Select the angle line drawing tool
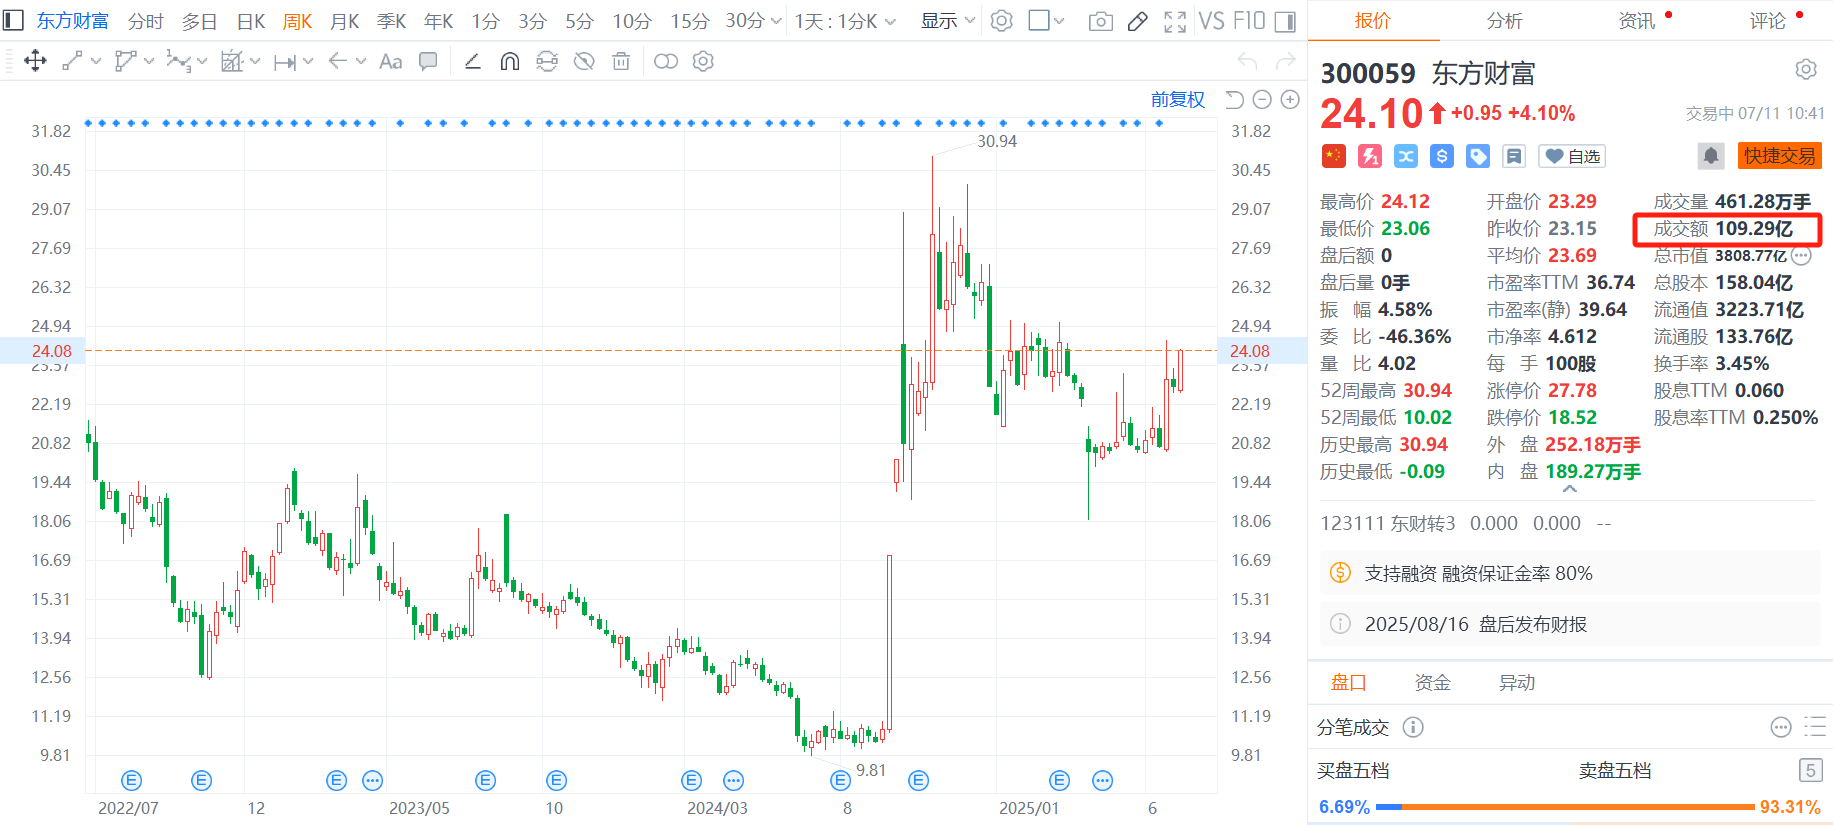Viewport: 1834px width, 825px height. point(473,62)
